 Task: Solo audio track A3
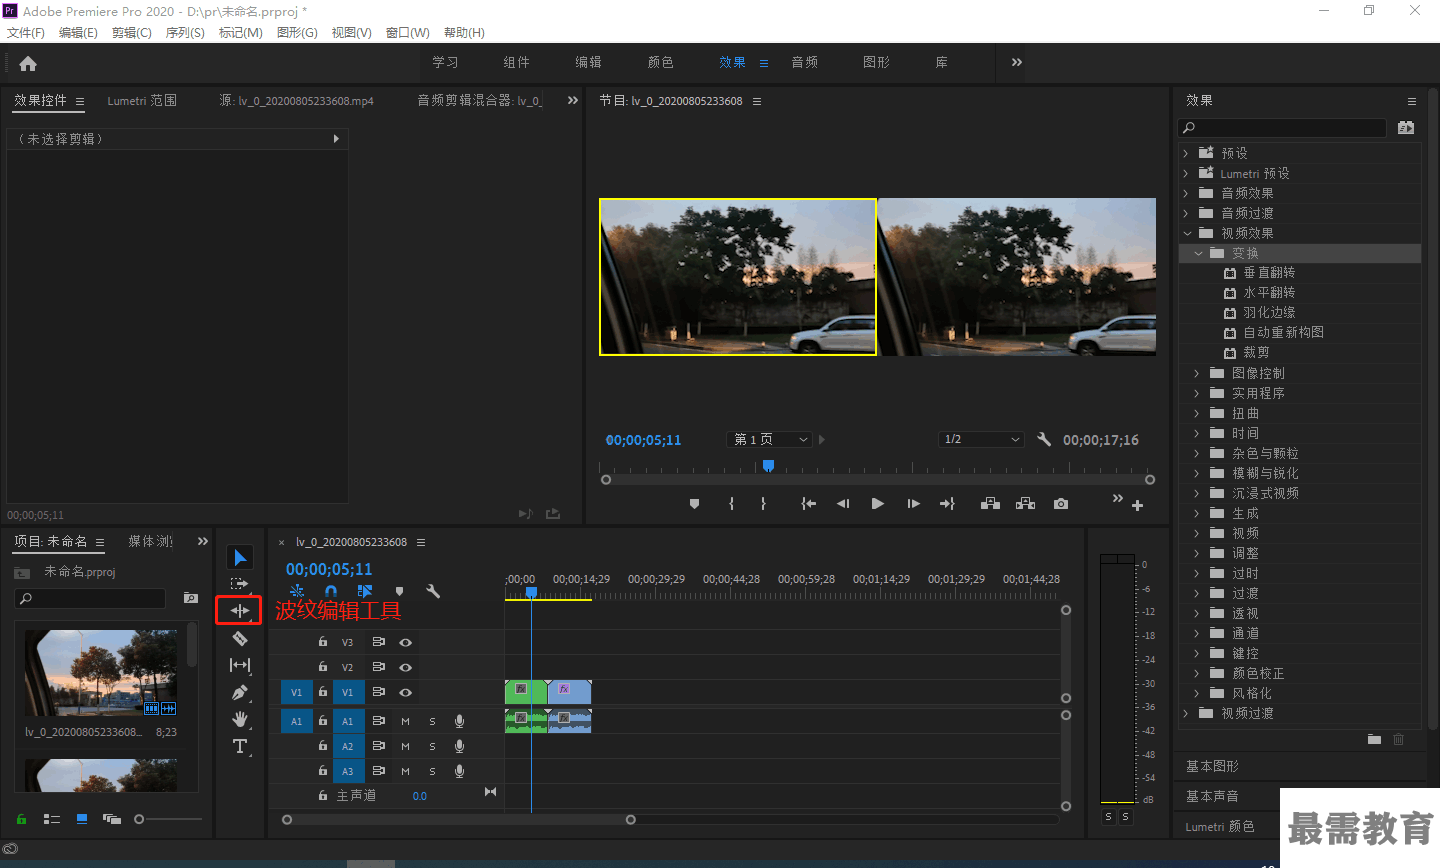click(x=432, y=771)
